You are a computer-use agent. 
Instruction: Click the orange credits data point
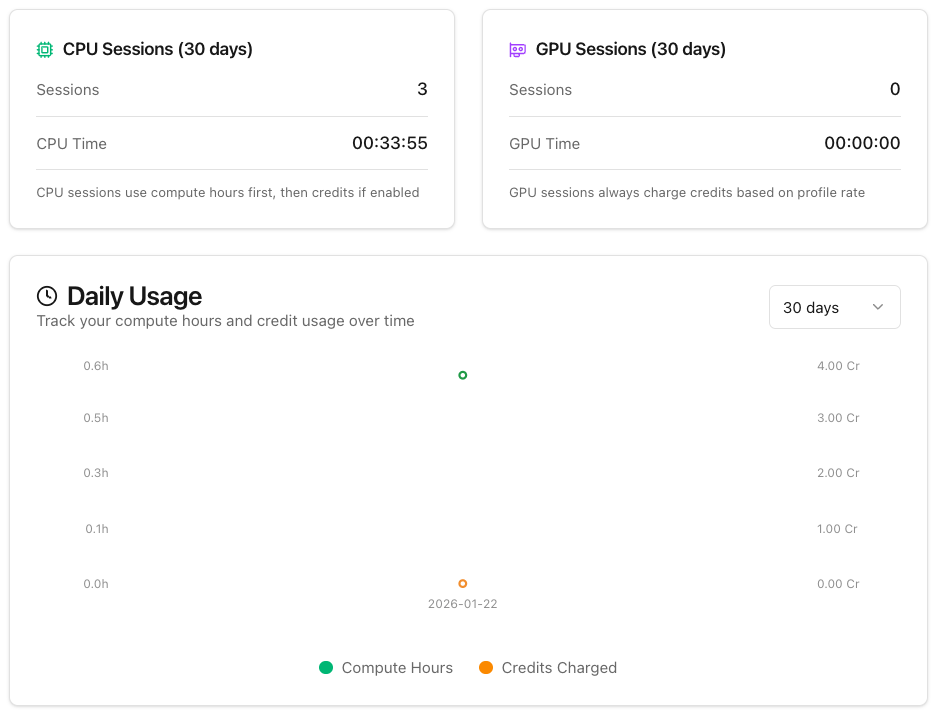click(x=463, y=584)
